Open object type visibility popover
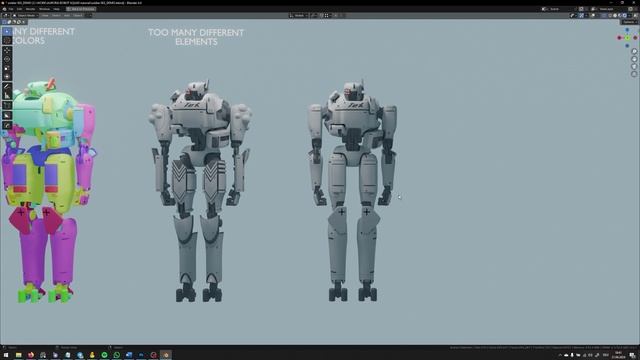The height and width of the screenshot is (360, 640). click(573, 16)
